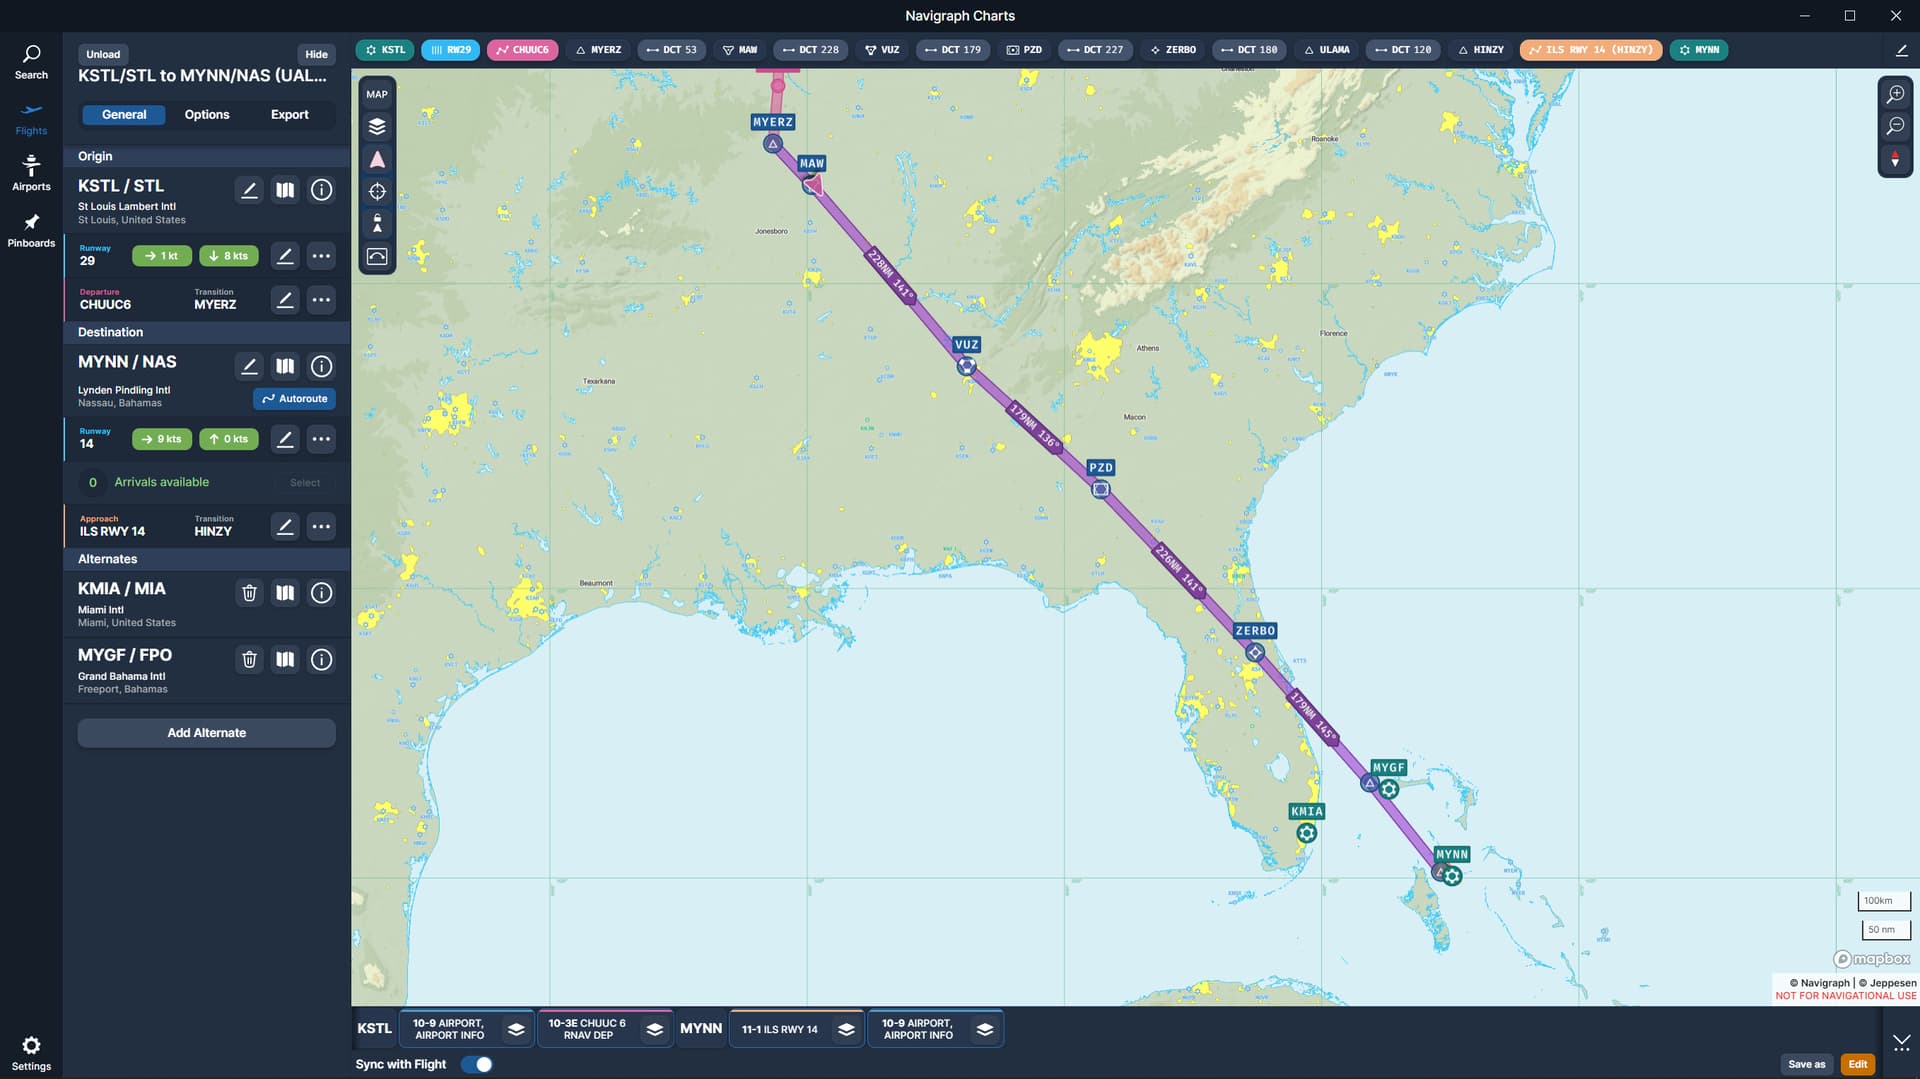This screenshot has height=1079, width=1920.
Task: Switch to the Options tab
Action: coord(207,115)
